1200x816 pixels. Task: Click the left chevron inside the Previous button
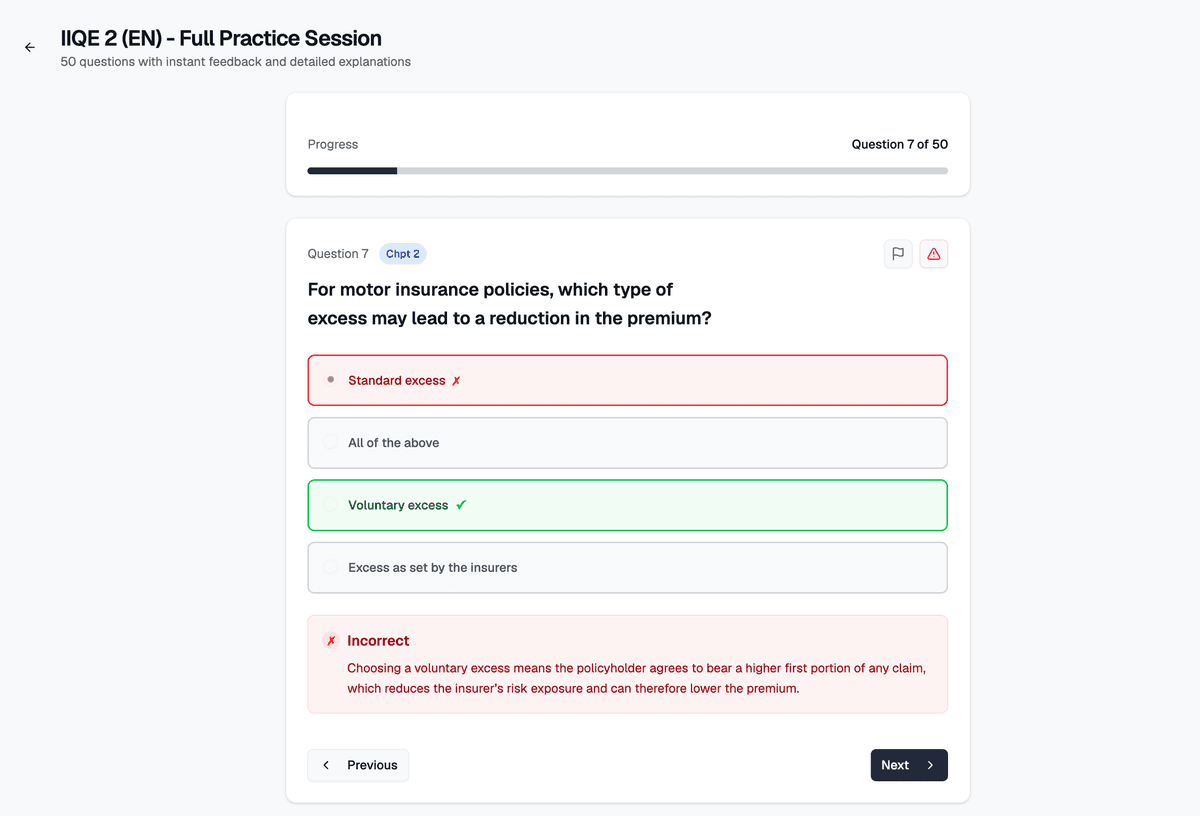point(326,765)
